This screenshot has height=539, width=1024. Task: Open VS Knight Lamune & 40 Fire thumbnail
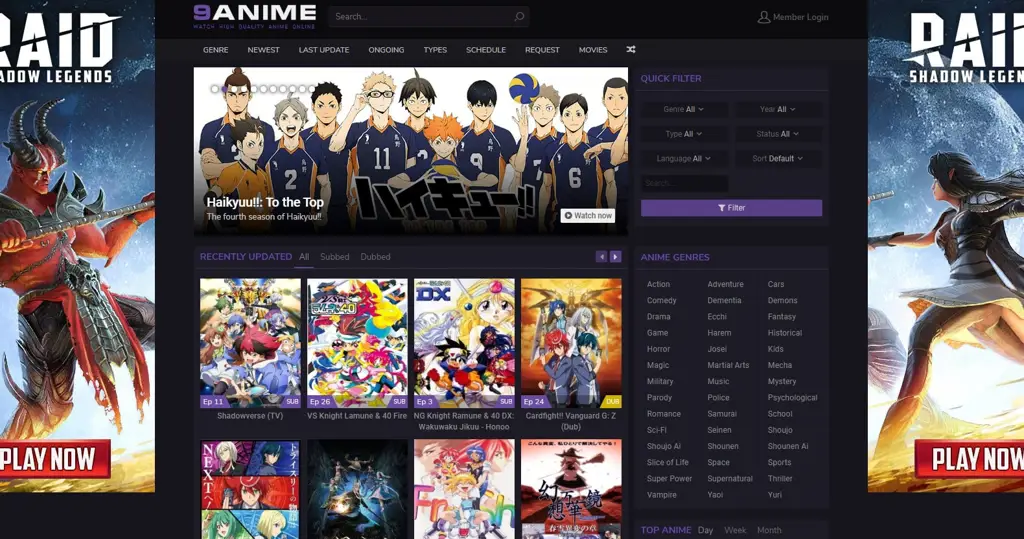(x=357, y=343)
